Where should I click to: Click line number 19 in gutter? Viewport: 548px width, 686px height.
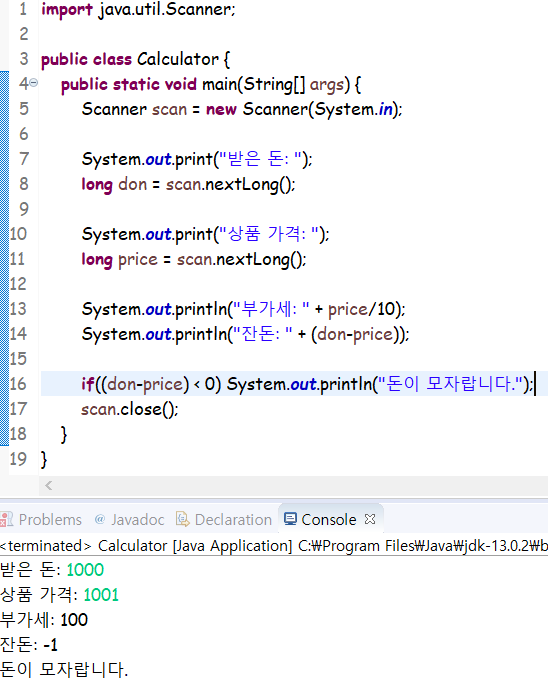(18, 459)
